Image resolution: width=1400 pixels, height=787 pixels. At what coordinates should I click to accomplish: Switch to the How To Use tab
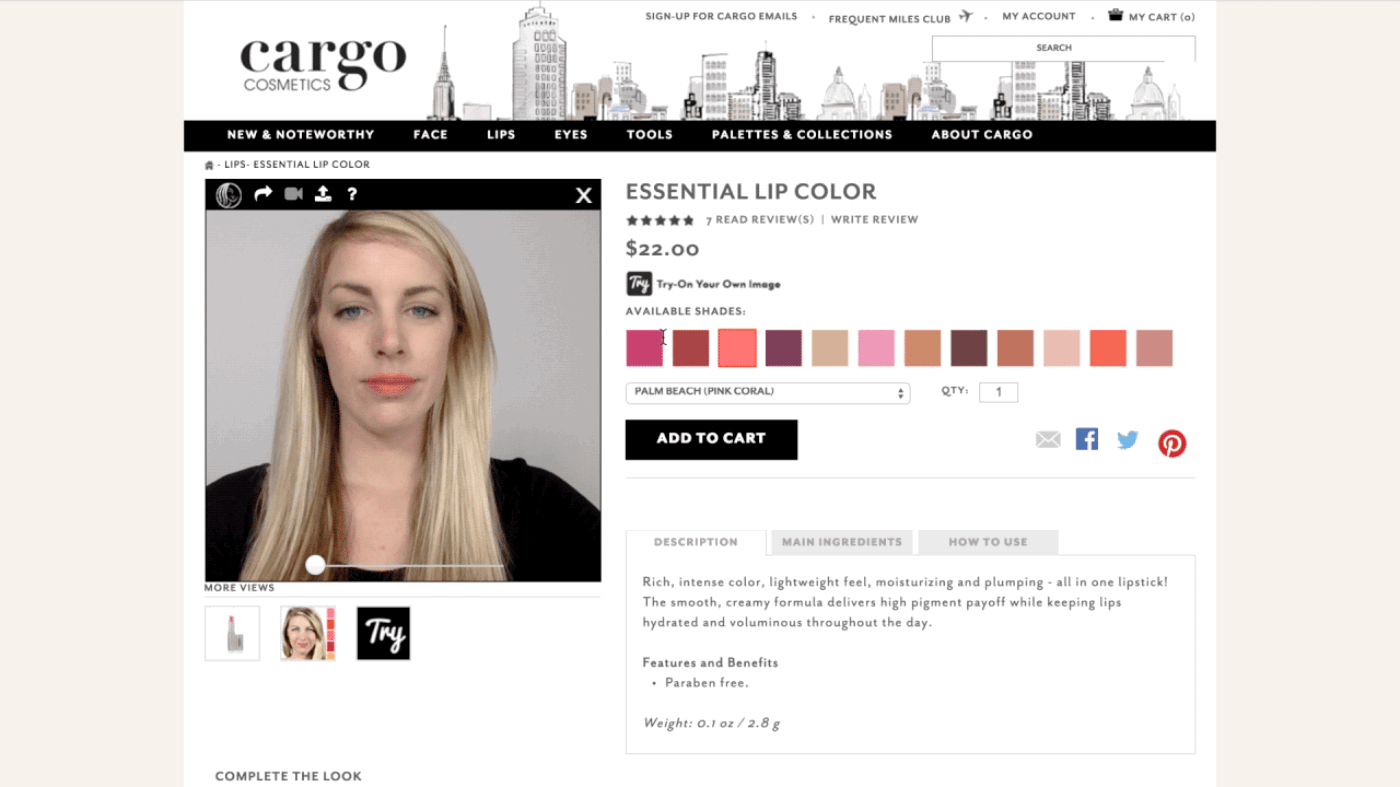(x=987, y=542)
